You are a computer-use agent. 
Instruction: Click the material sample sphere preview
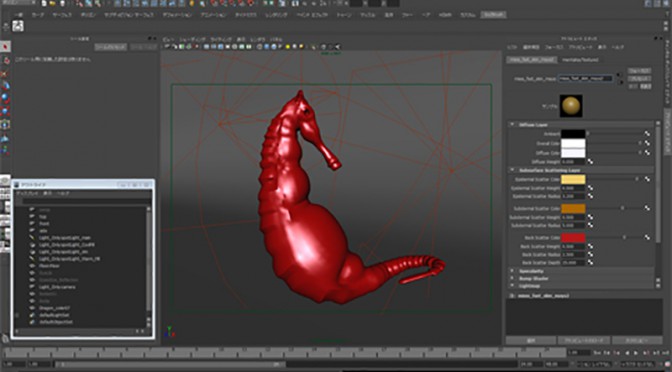[x=571, y=106]
